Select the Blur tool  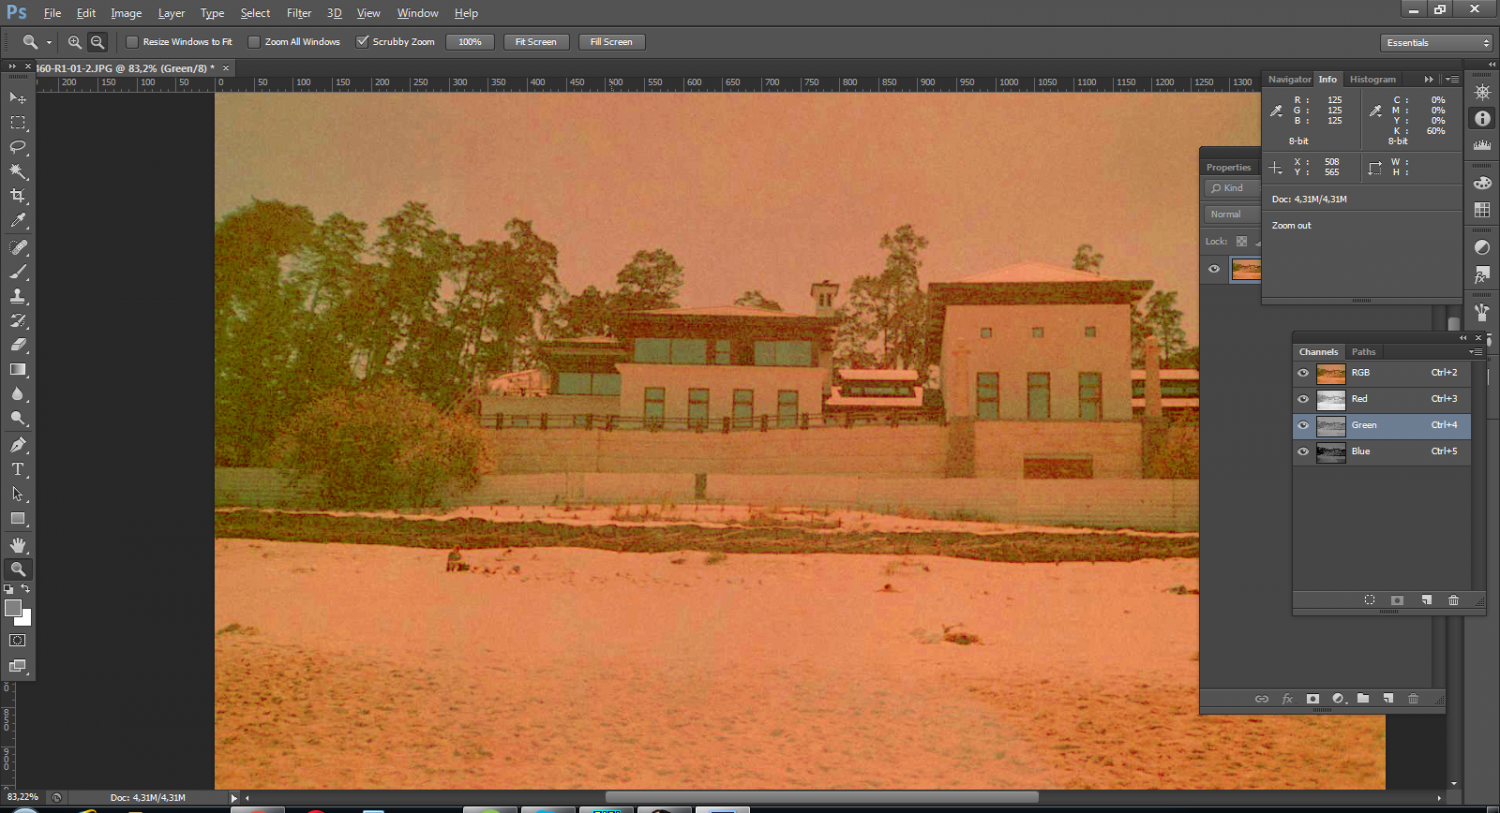coord(18,394)
